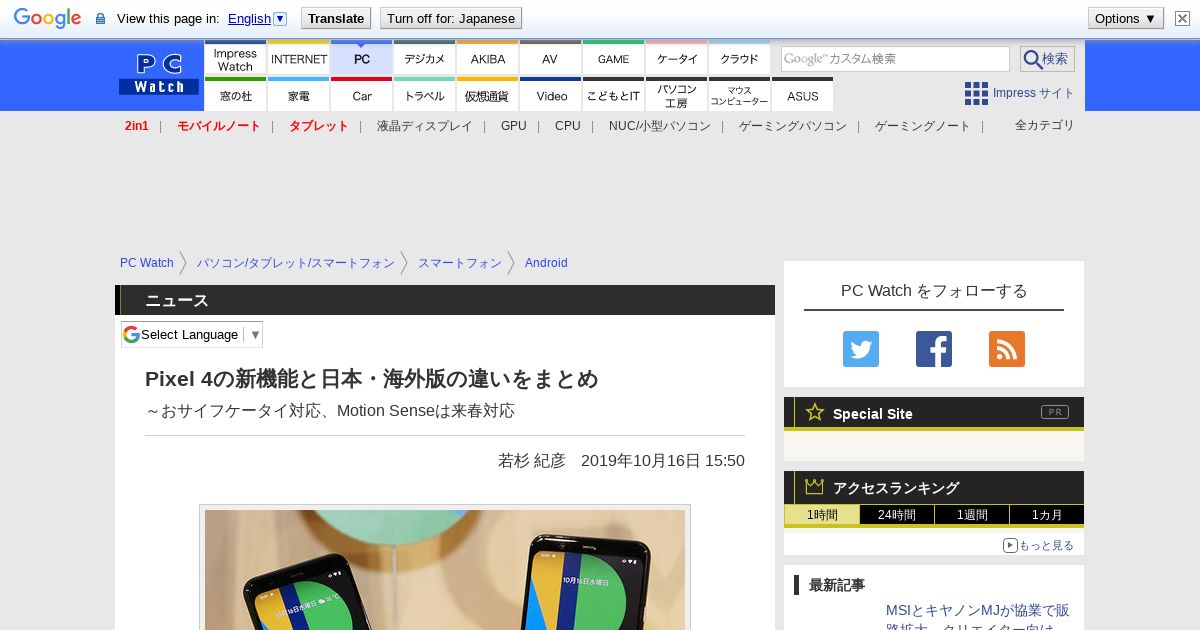
Task: Open the Video tab
Action: (x=550, y=95)
